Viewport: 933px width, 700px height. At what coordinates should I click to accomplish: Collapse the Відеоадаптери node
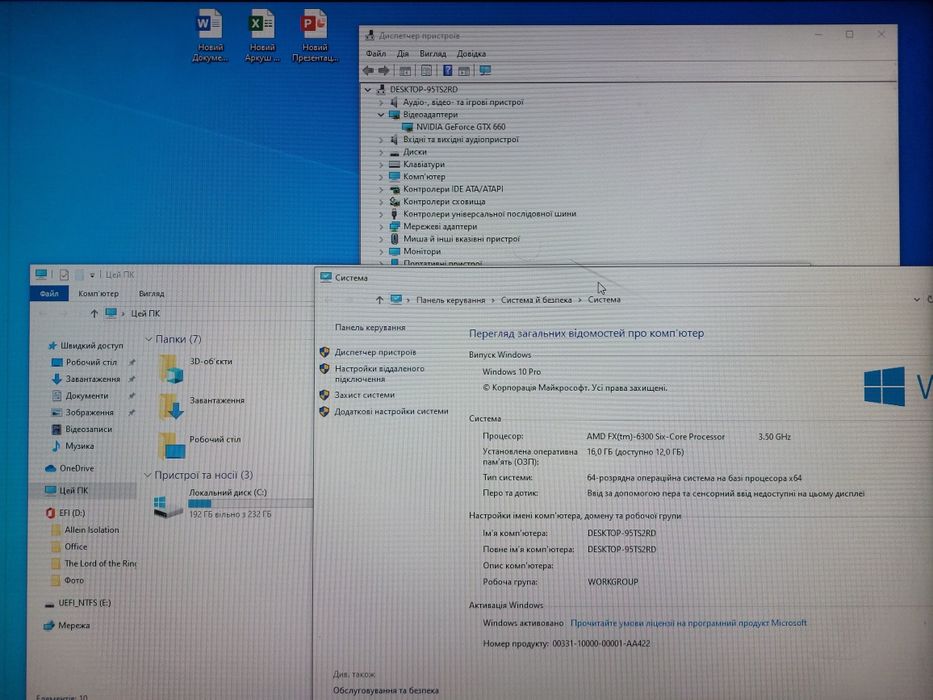tap(381, 114)
